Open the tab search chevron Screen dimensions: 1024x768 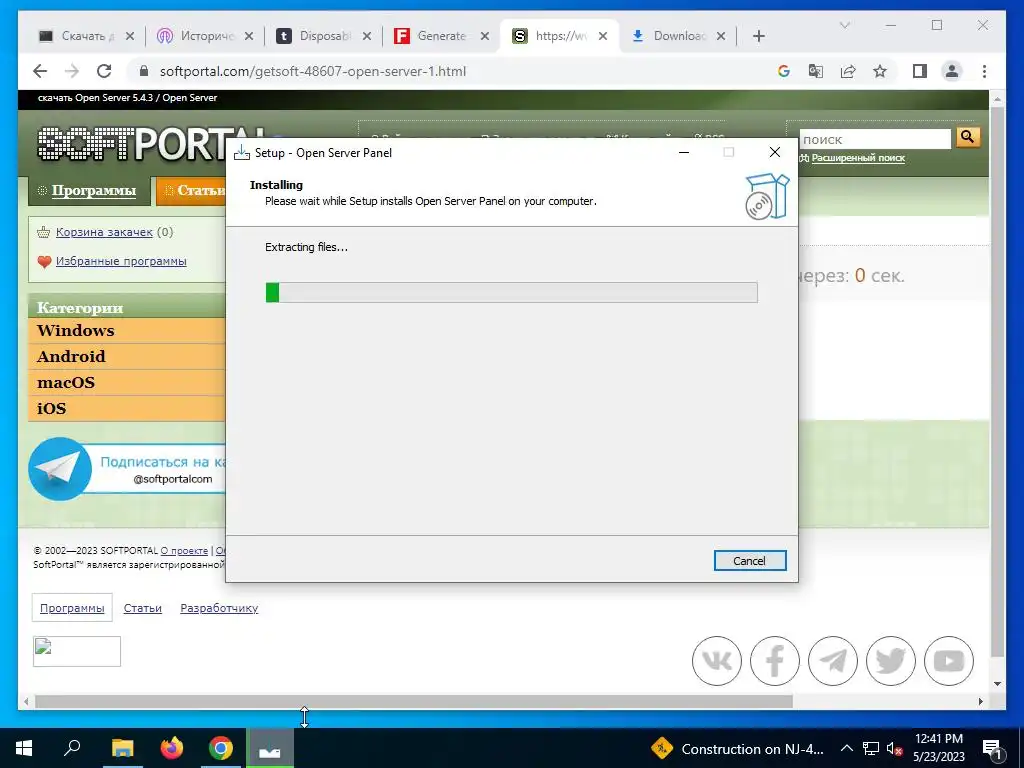(844, 25)
